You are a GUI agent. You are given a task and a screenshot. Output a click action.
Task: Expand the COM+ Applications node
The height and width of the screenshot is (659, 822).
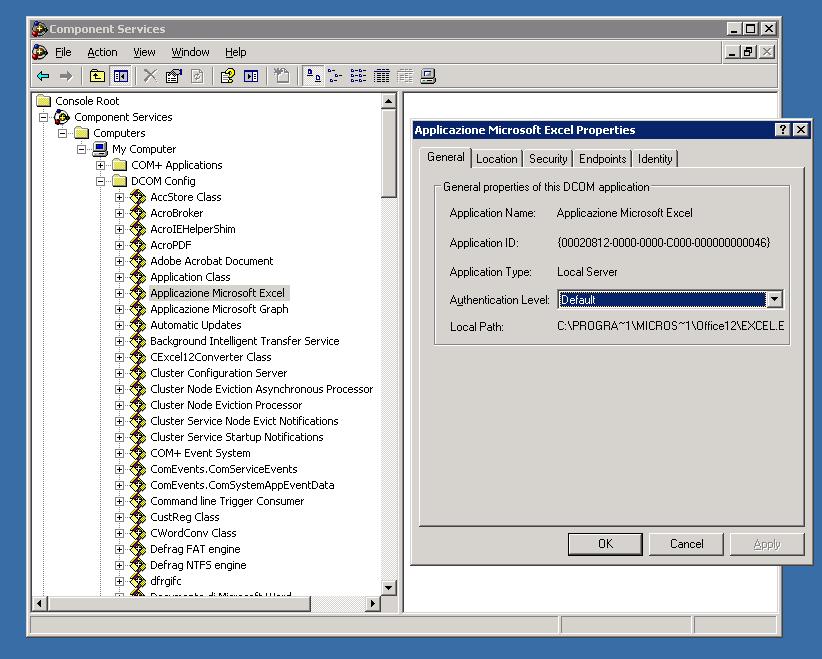click(101, 166)
